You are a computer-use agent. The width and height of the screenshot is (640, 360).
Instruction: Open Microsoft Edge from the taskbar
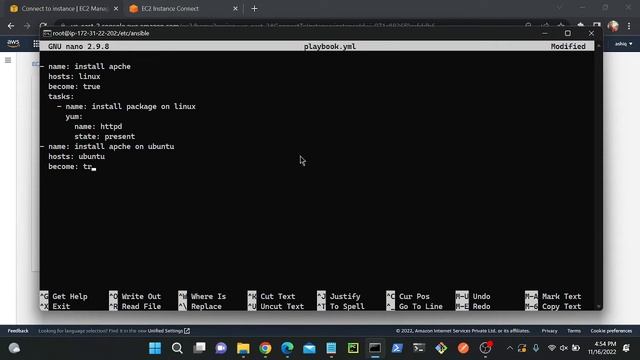coord(287,348)
